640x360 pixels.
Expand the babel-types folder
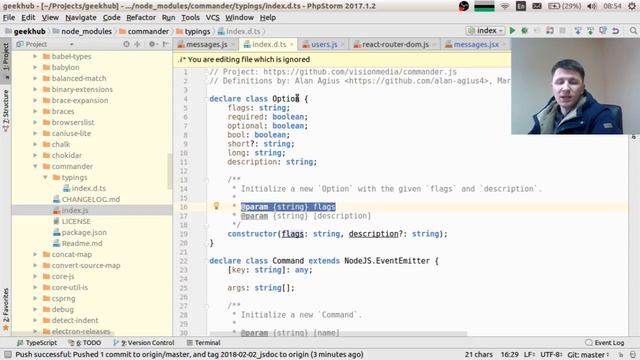36,56
